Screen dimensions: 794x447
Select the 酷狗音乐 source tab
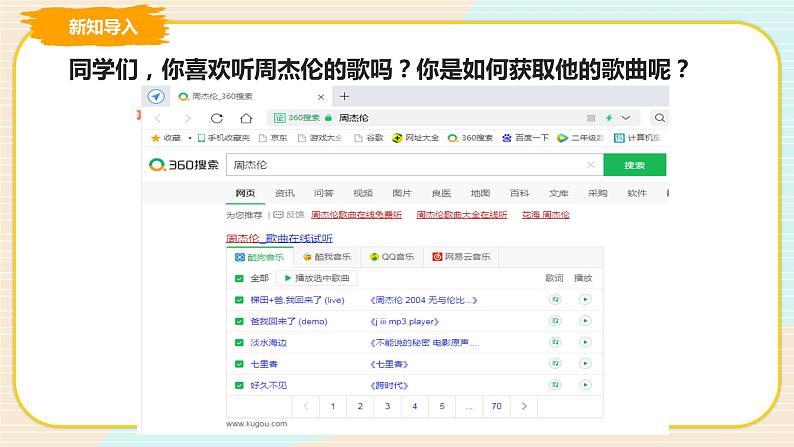coord(259,257)
